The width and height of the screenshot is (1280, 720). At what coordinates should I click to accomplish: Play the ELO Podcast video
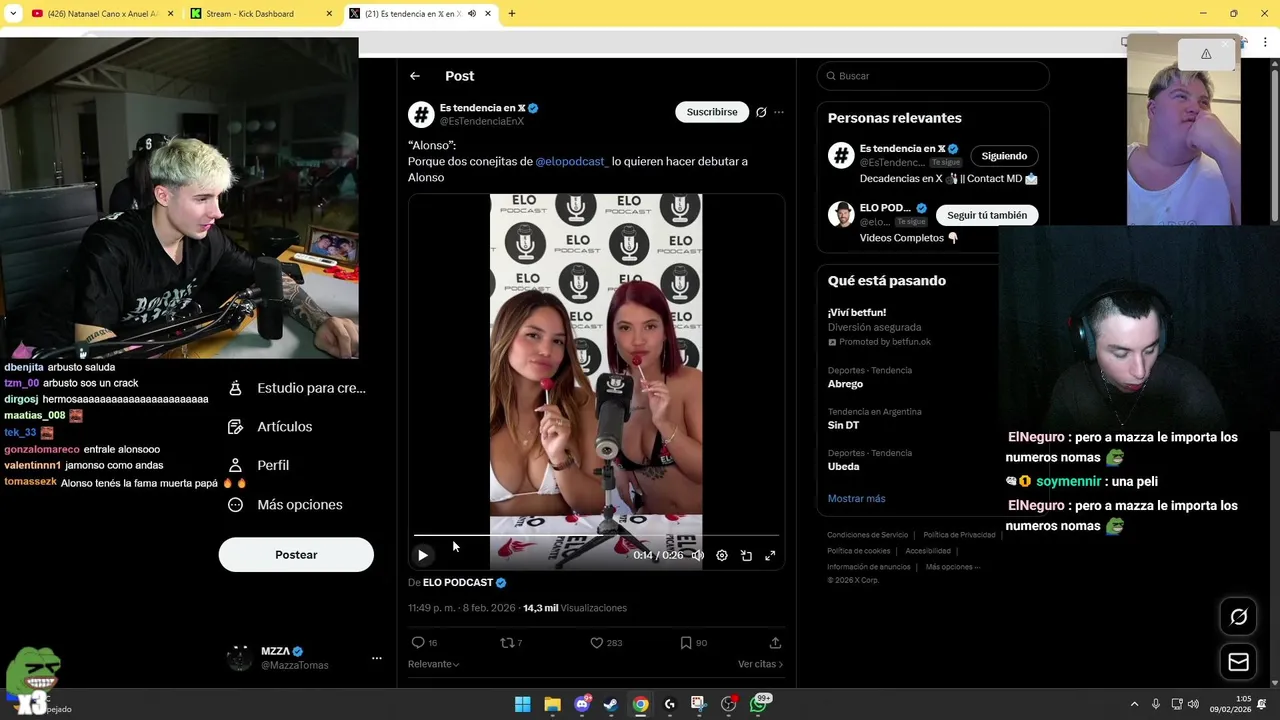tap(423, 555)
